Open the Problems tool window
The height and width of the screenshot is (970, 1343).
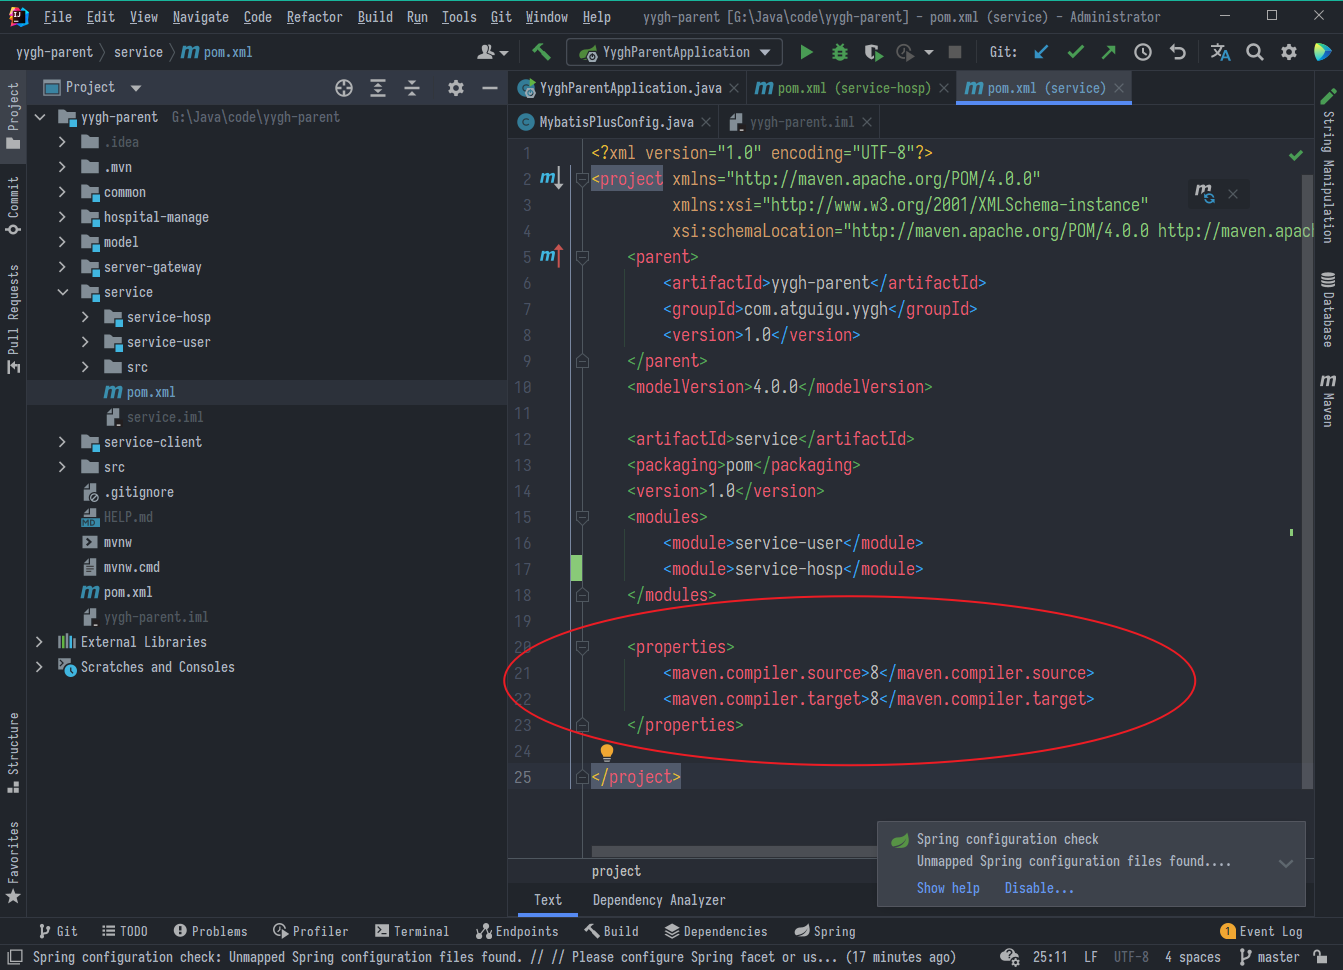point(210,931)
